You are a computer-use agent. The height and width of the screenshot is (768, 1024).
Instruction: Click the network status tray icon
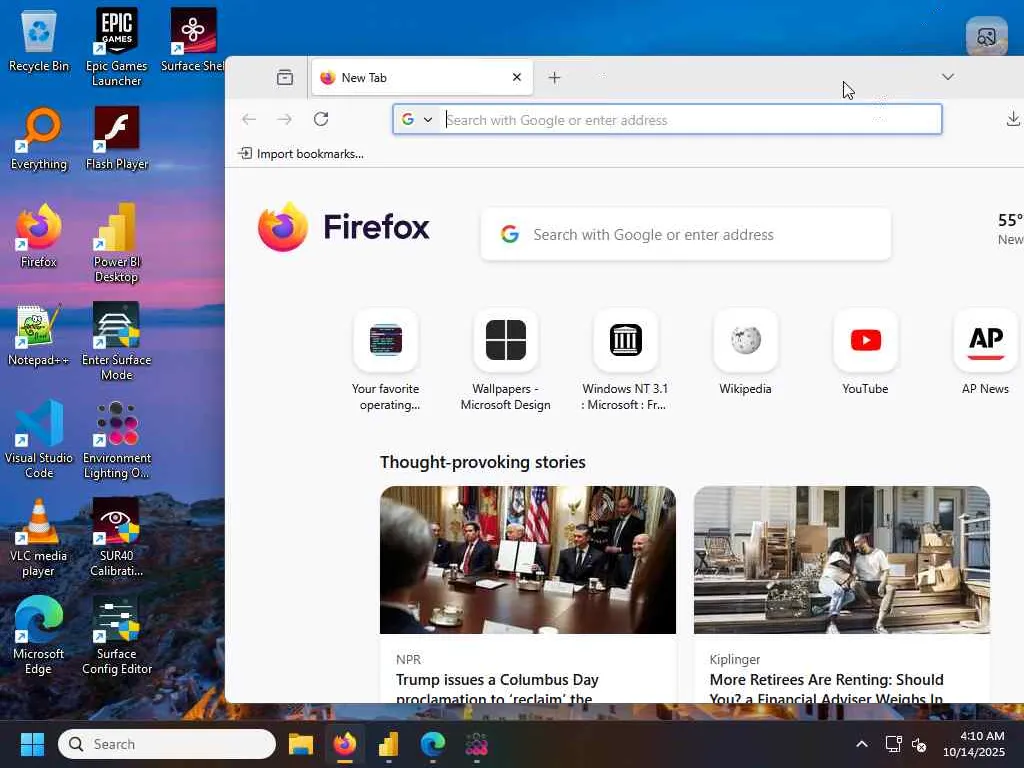click(x=893, y=744)
